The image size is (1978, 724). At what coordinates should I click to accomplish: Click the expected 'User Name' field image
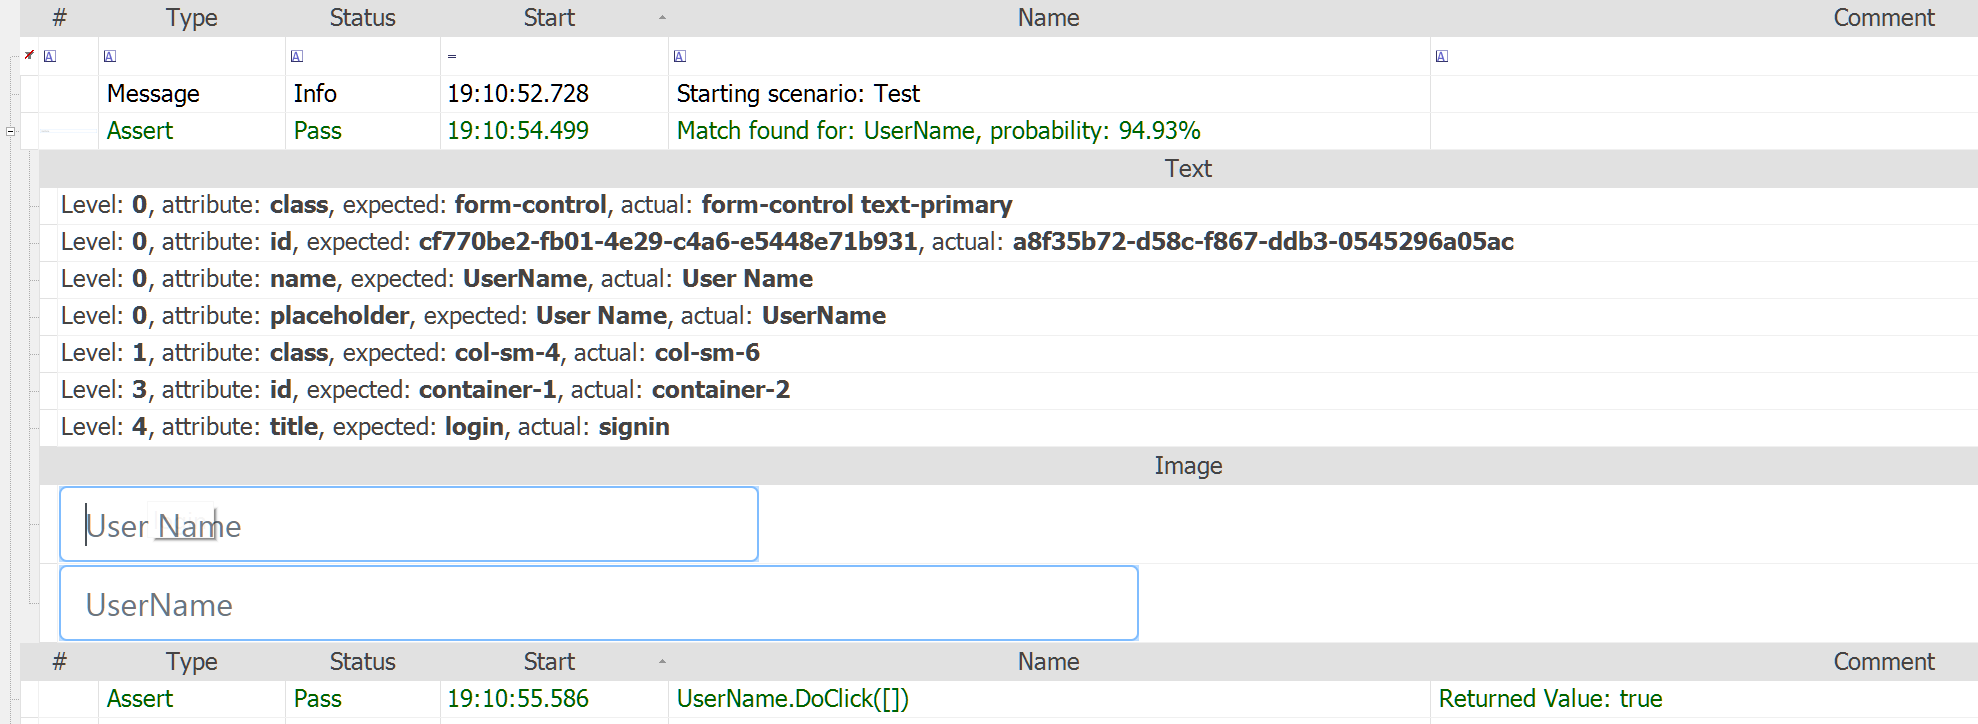click(x=408, y=525)
